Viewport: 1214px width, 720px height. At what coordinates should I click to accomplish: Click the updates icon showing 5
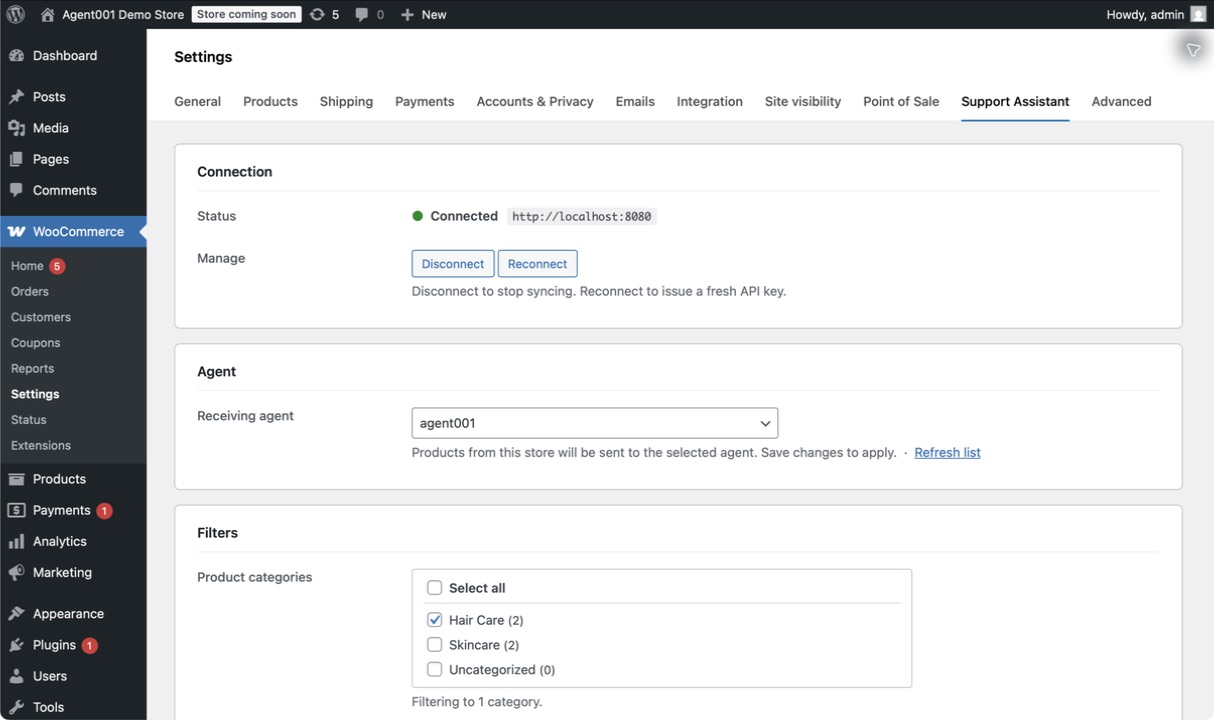tap(317, 14)
